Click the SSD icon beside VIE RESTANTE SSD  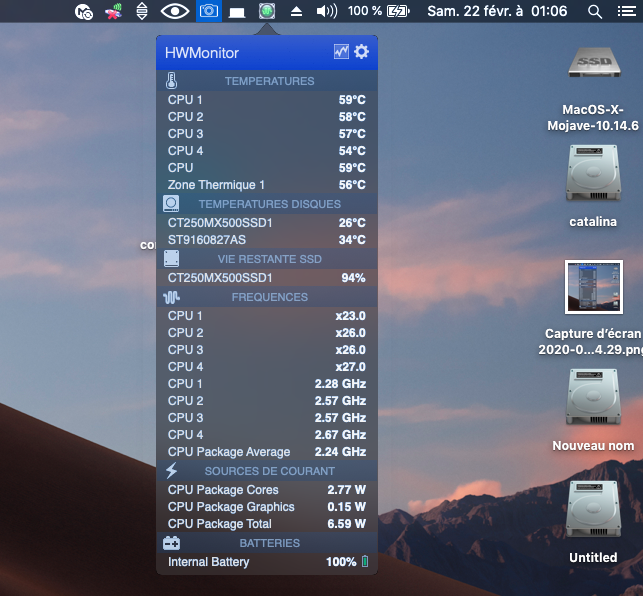171,259
